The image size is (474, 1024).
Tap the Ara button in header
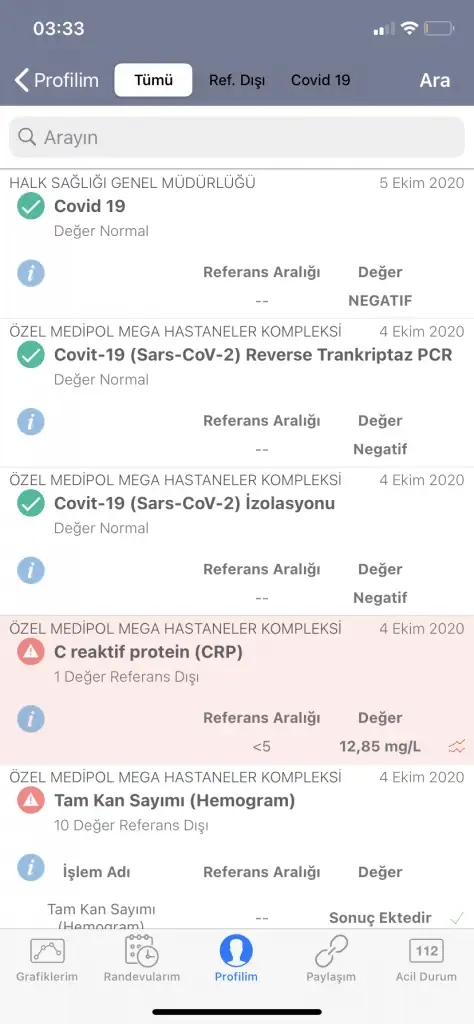click(435, 80)
